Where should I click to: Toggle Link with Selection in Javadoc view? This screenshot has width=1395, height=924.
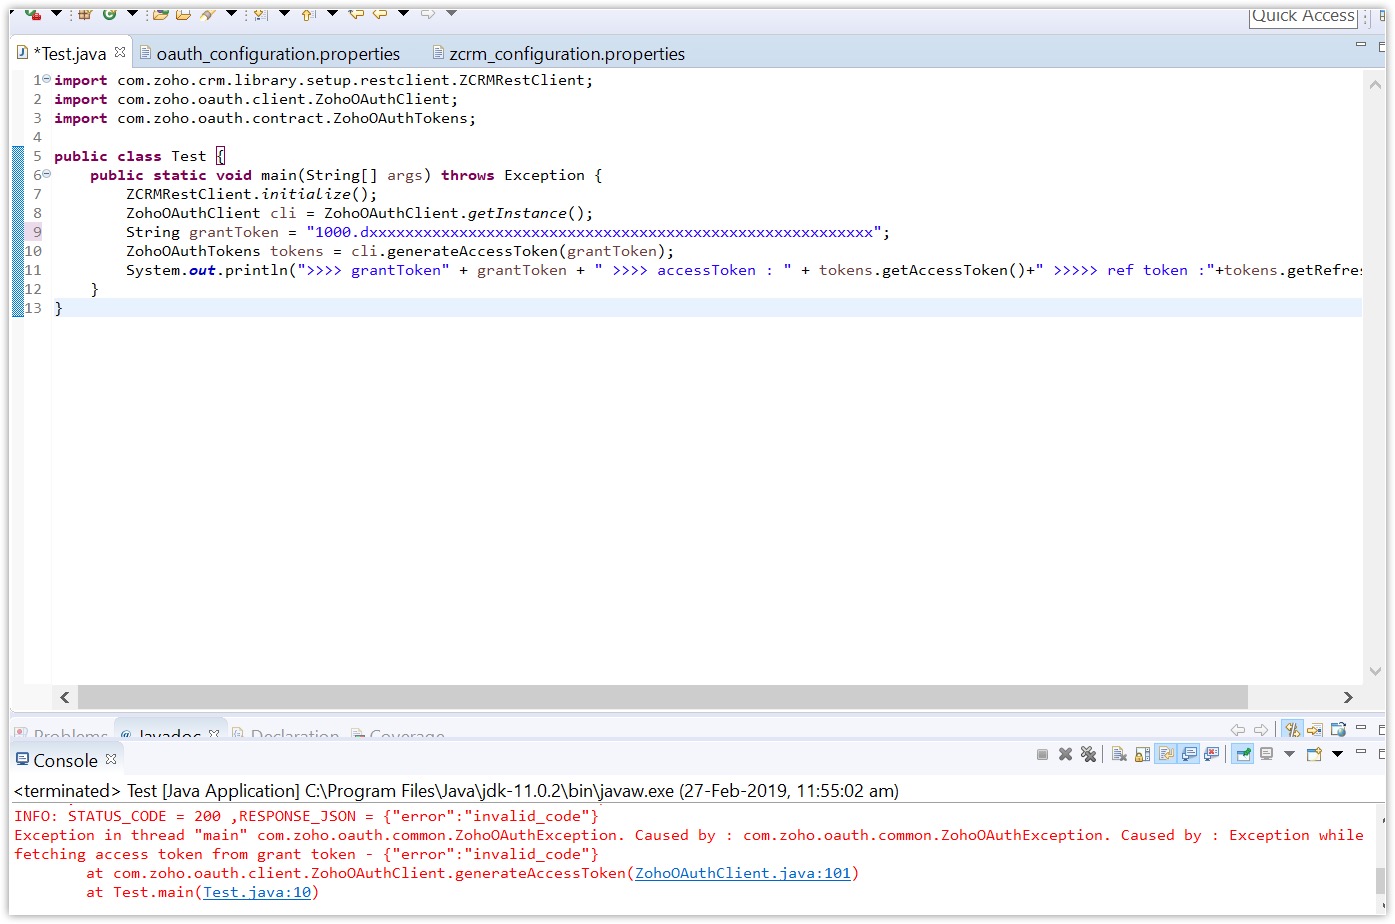(x=1293, y=730)
